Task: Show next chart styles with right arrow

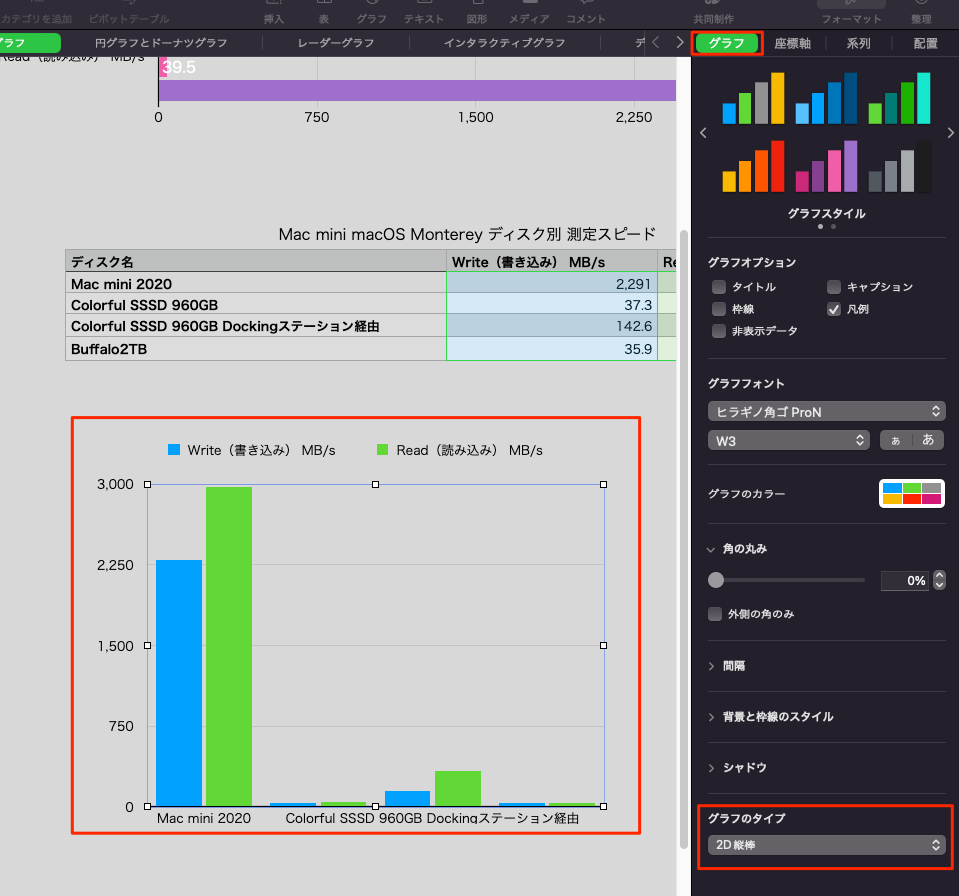Action: (950, 133)
